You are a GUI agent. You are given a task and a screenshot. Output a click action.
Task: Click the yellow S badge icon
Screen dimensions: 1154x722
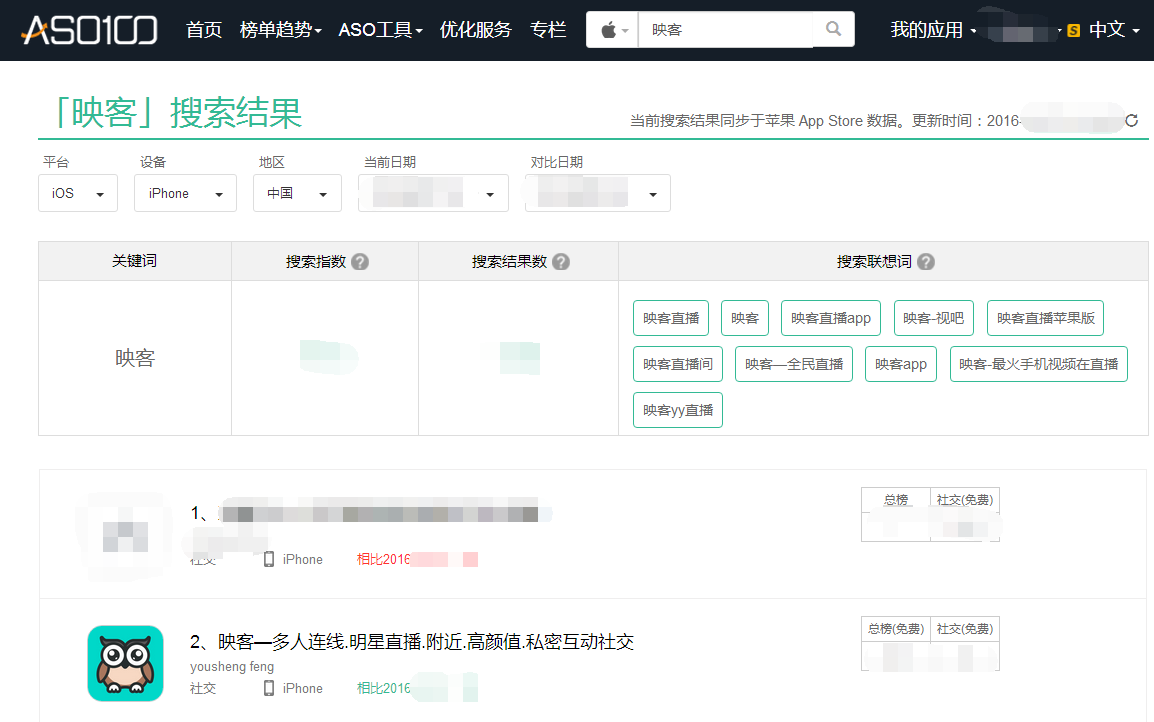point(1074,30)
